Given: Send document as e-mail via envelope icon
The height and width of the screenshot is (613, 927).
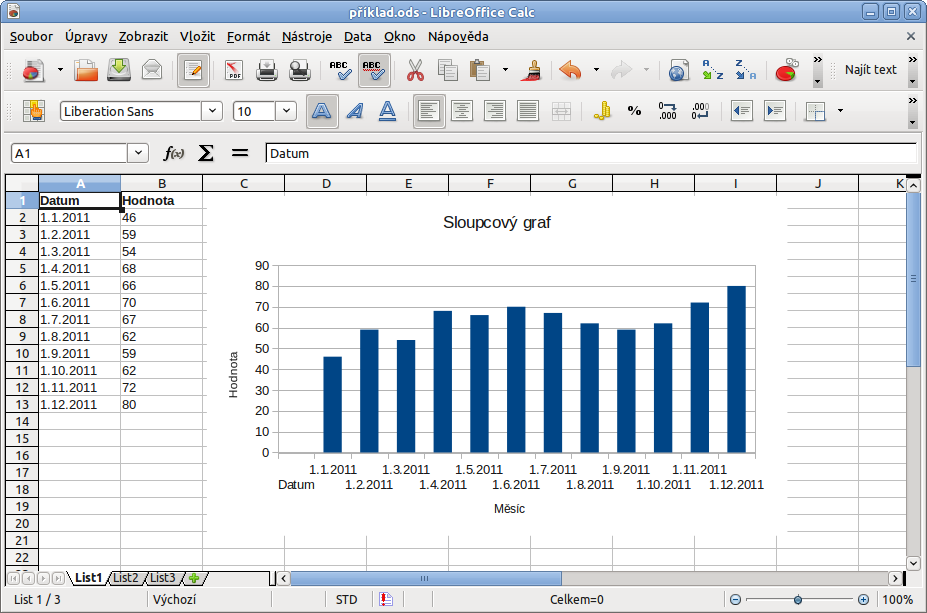Looking at the screenshot, I should [x=152, y=70].
